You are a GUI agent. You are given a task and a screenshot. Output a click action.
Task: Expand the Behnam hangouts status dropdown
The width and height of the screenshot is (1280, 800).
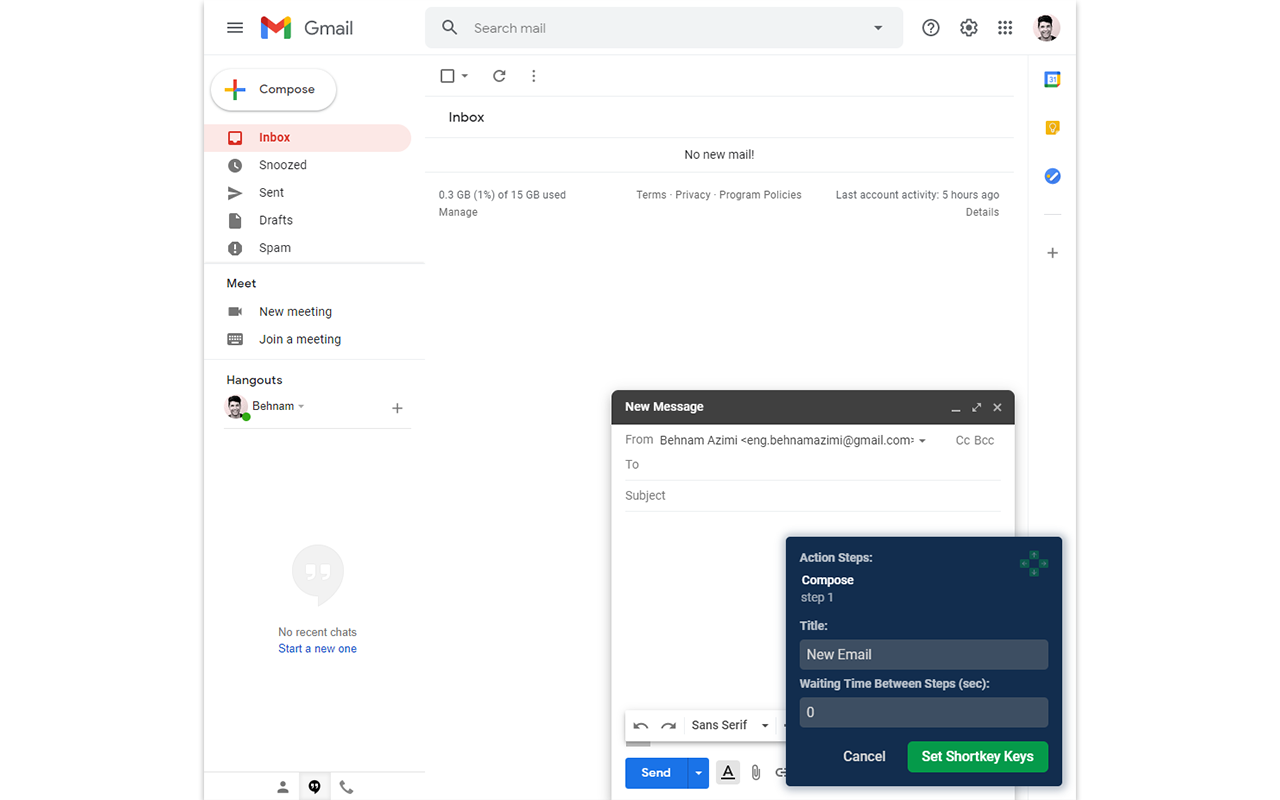301,406
